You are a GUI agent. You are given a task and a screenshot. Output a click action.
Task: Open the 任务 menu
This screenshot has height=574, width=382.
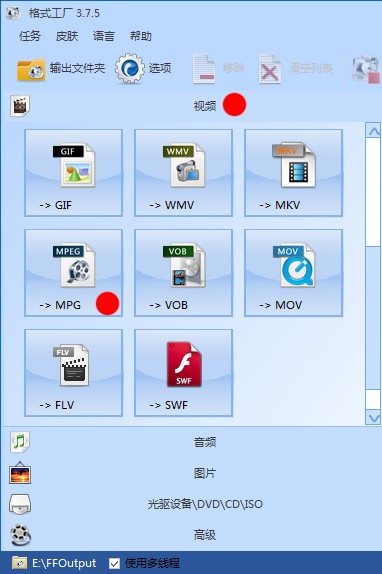30,36
